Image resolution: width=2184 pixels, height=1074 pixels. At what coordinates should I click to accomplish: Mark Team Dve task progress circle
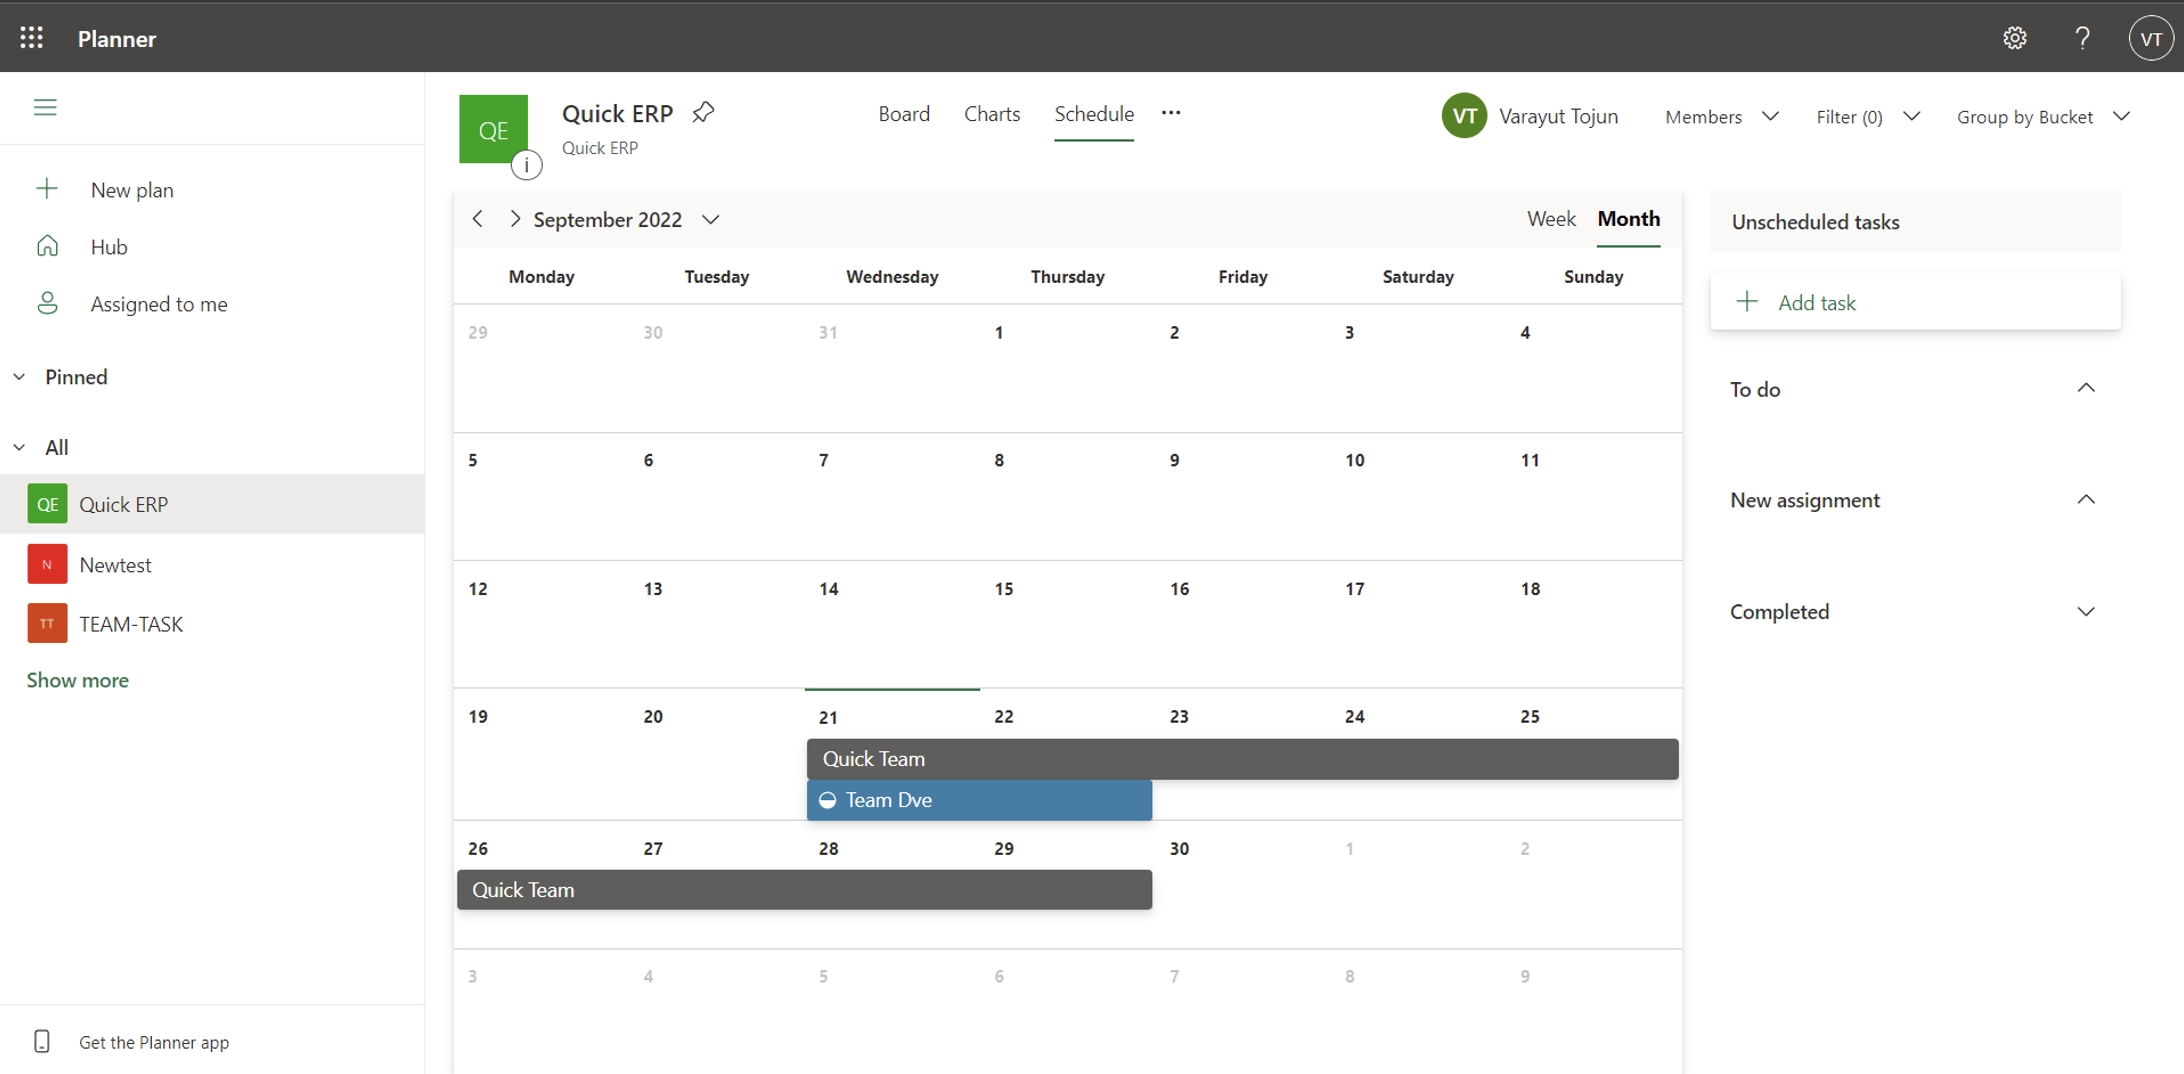pos(828,800)
